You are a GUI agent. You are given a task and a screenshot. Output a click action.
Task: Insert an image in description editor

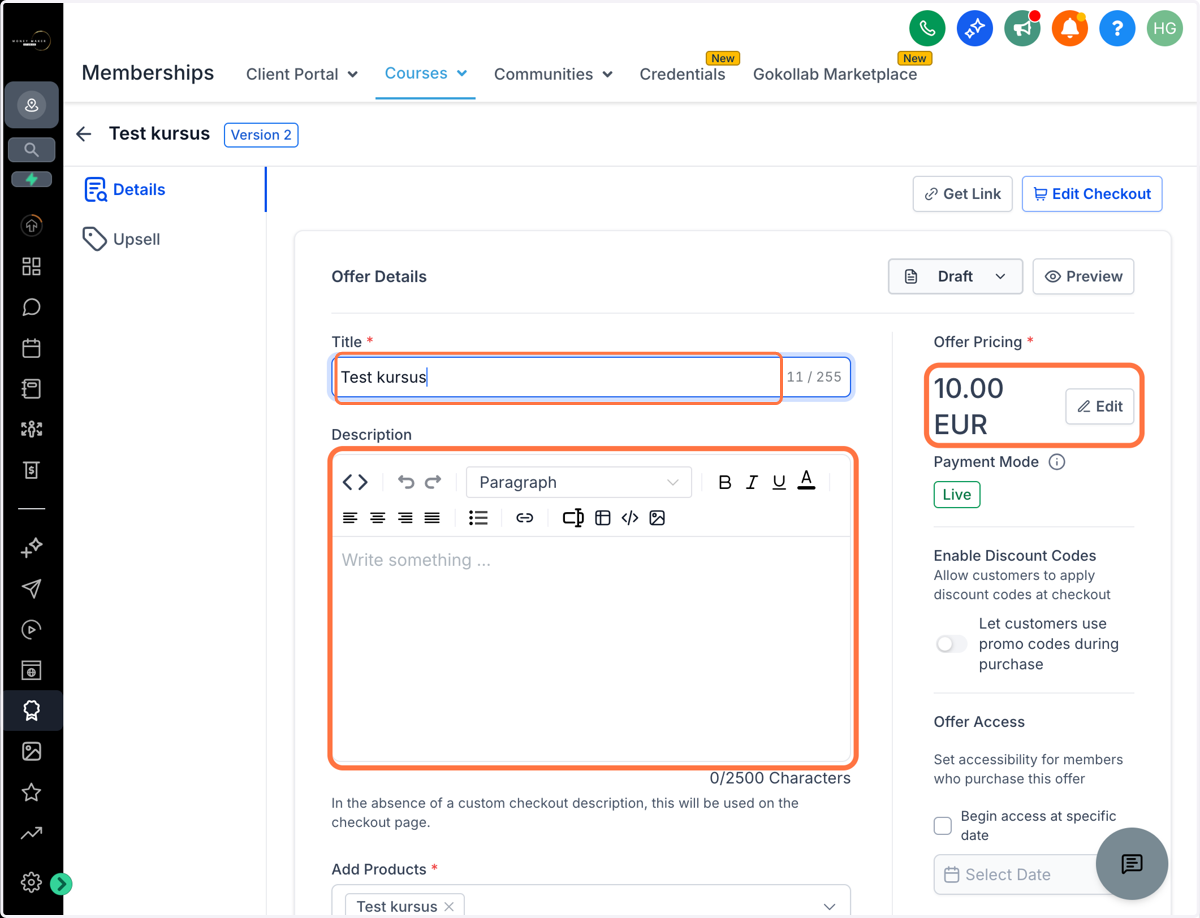(657, 518)
